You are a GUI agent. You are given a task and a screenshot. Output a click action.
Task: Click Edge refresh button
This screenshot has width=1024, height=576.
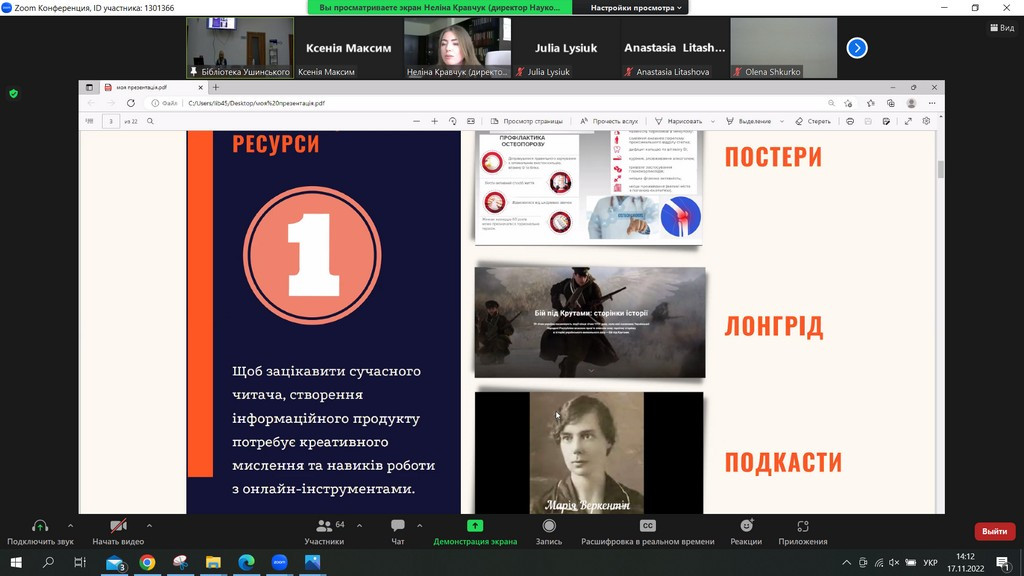click(131, 103)
